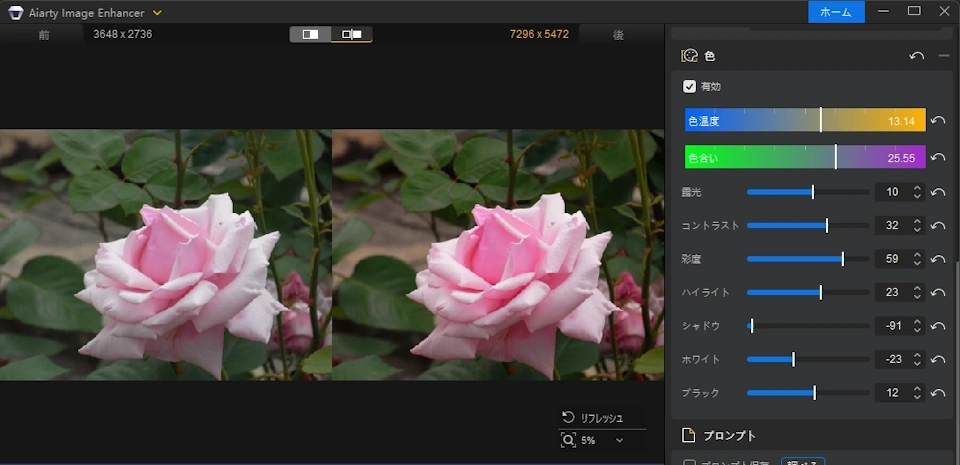Adjust the ブラック blacks slider

[808, 393]
